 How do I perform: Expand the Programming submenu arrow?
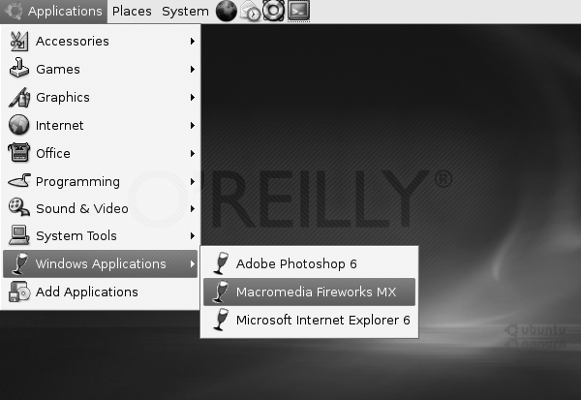pos(192,181)
